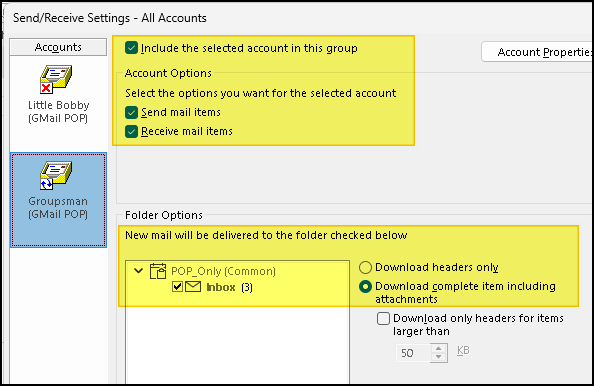594x386 pixels.
Task: Toggle the Inbox folder checkbox
Action: pos(177,287)
